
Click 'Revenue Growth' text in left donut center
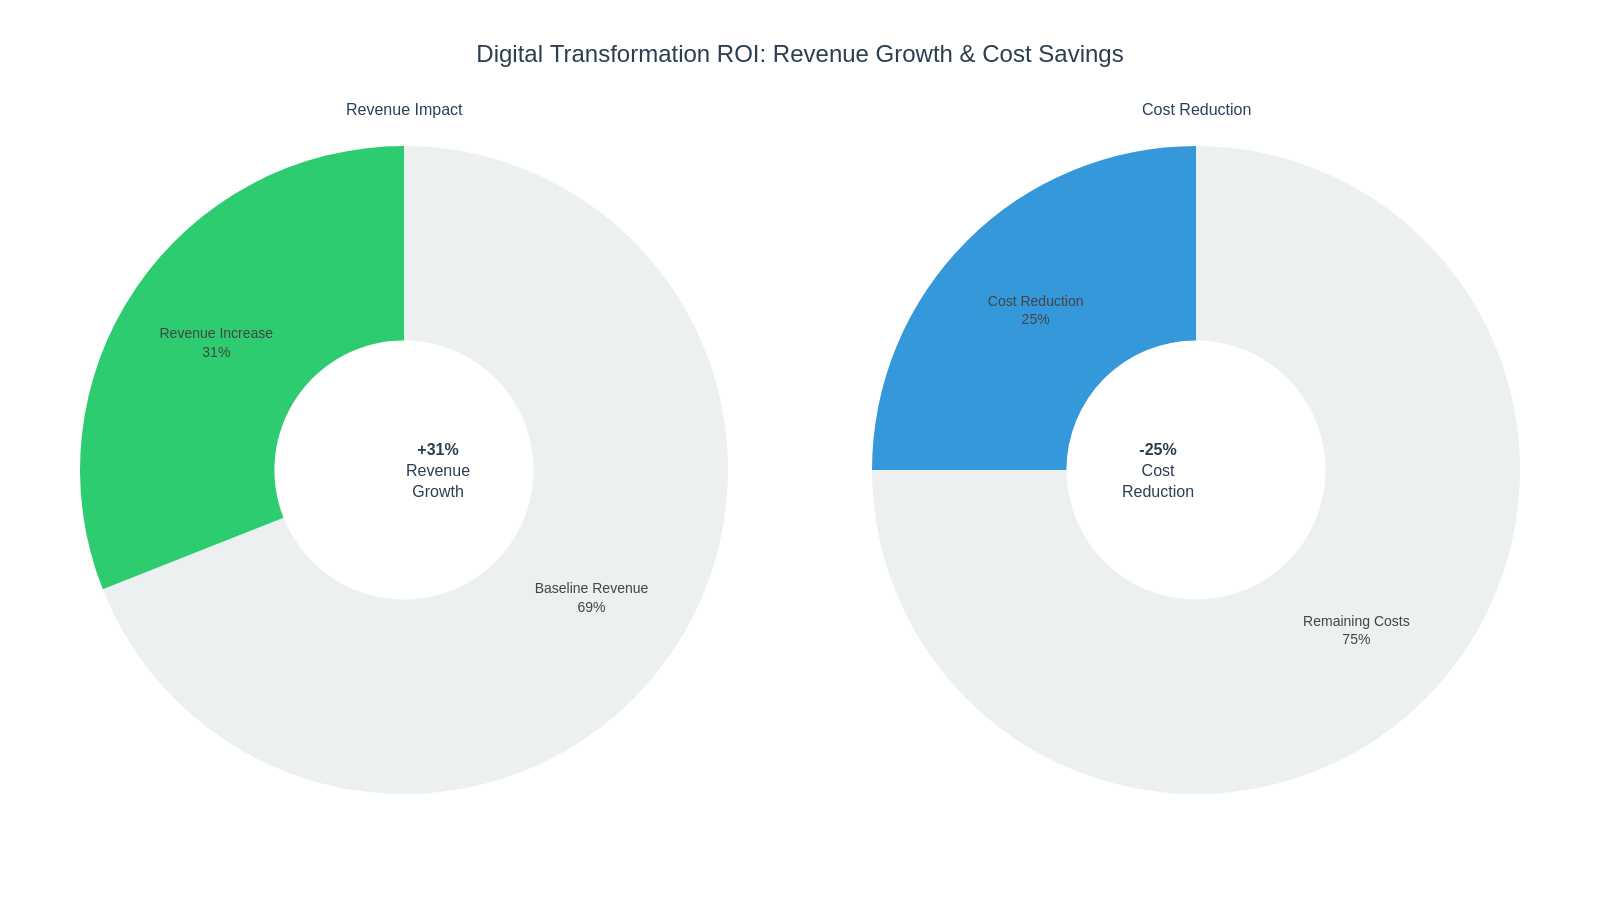click(x=438, y=471)
